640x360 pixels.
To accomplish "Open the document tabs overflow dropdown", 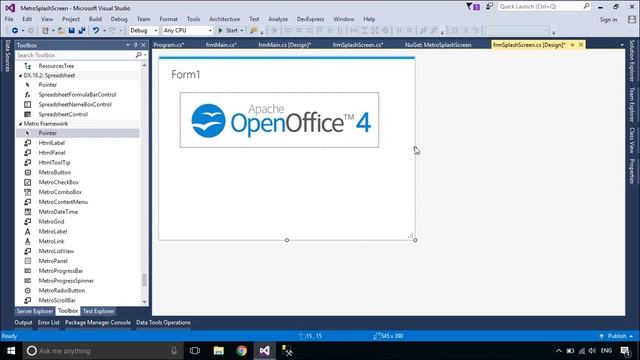I will pos(622,45).
